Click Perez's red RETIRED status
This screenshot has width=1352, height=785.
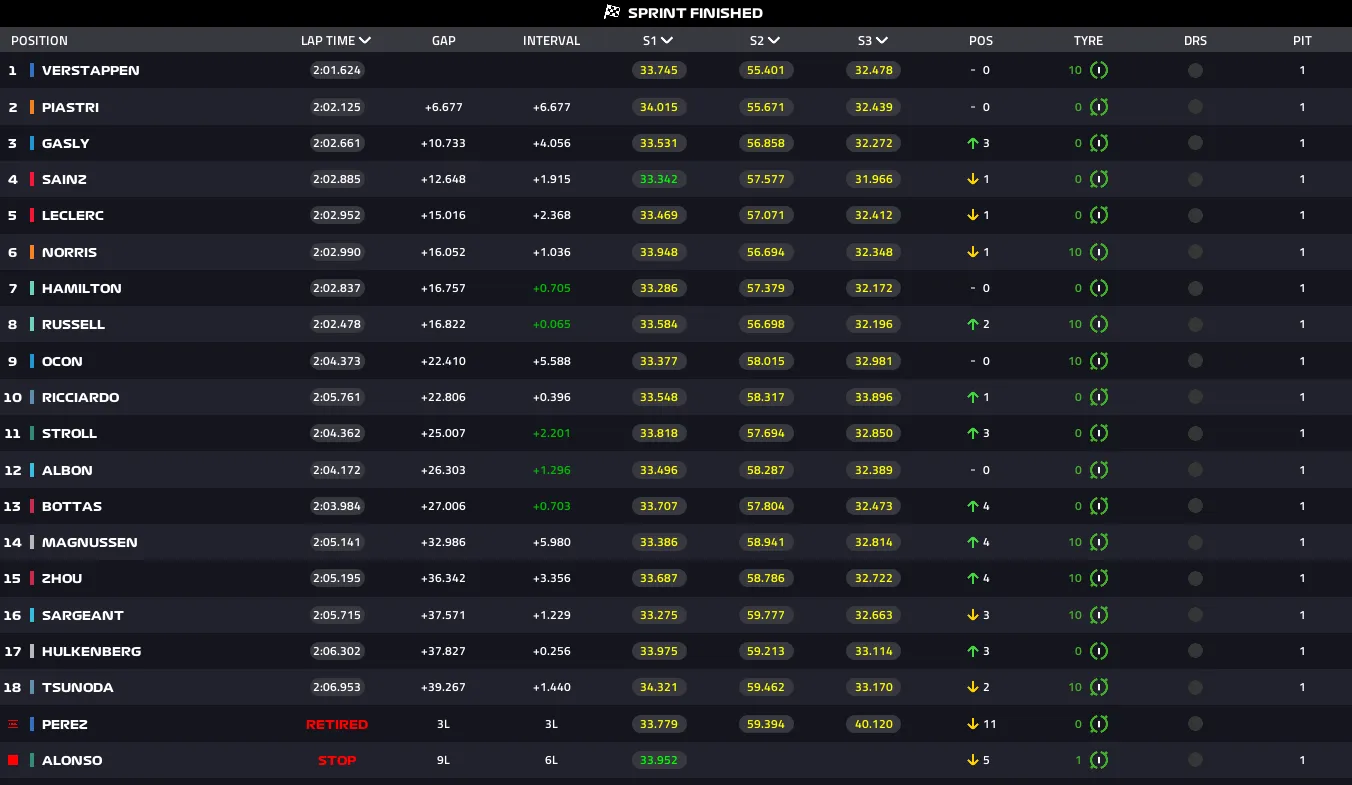tap(337, 724)
